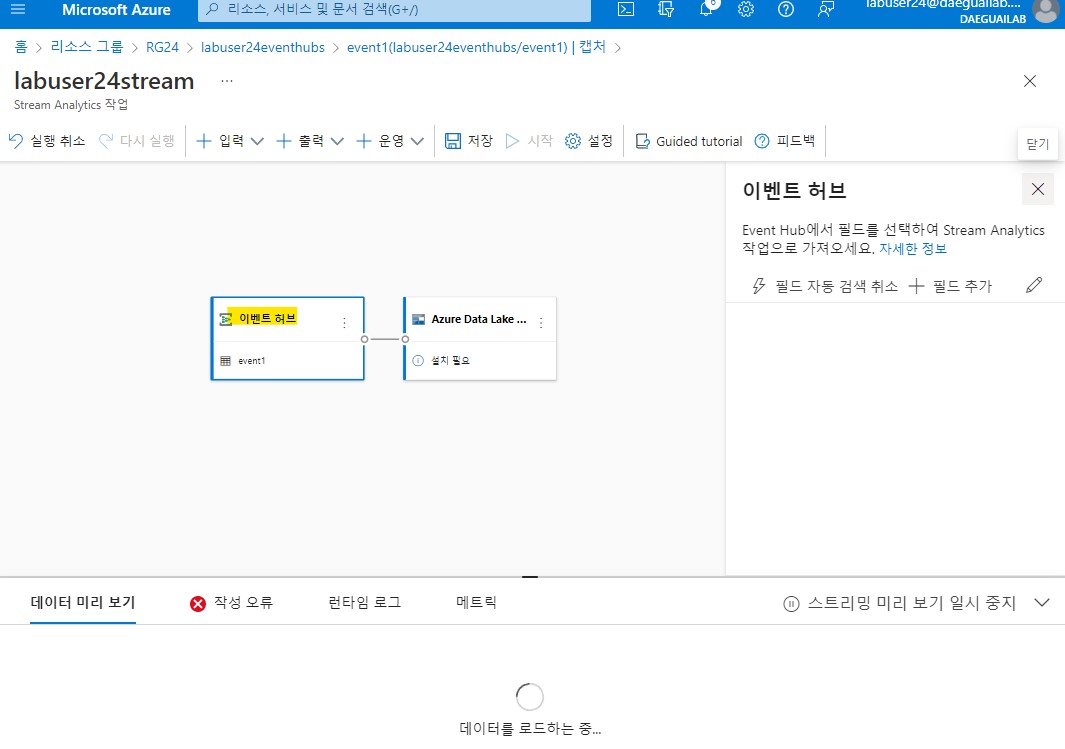The image size is (1065, 749).
Task: Open the notifications bell
Action: [x=706, y=9]
